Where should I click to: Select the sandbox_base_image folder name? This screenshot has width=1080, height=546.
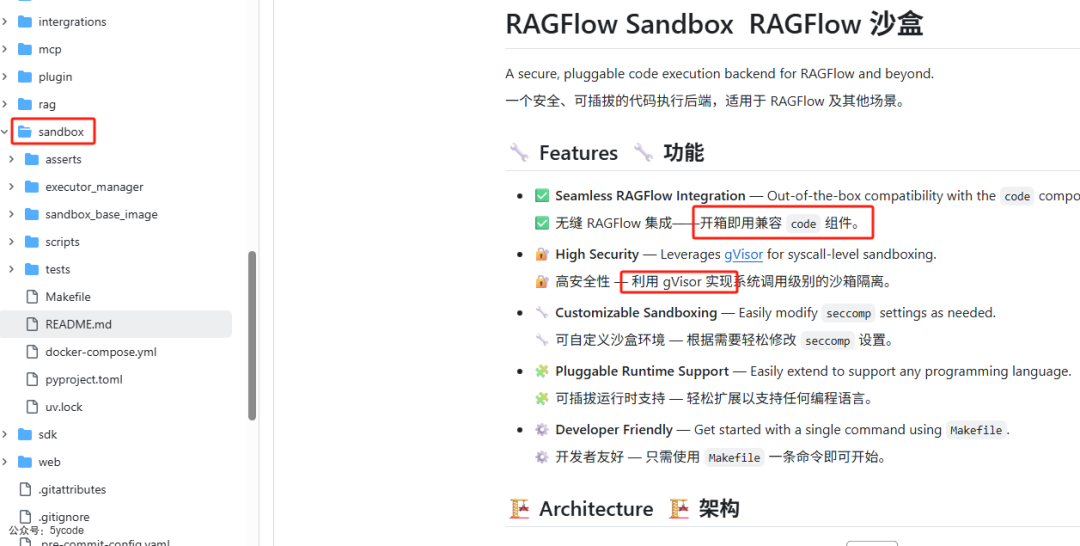coord(101,214)
